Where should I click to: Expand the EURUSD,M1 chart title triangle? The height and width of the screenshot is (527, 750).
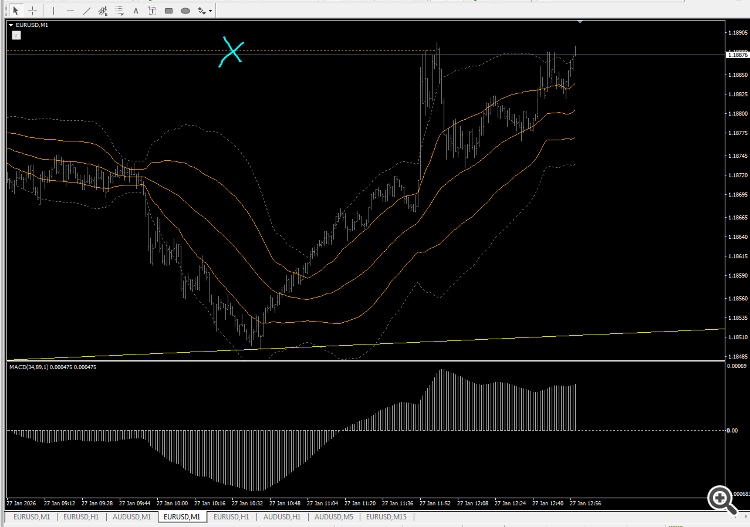(x=11, y=25)
